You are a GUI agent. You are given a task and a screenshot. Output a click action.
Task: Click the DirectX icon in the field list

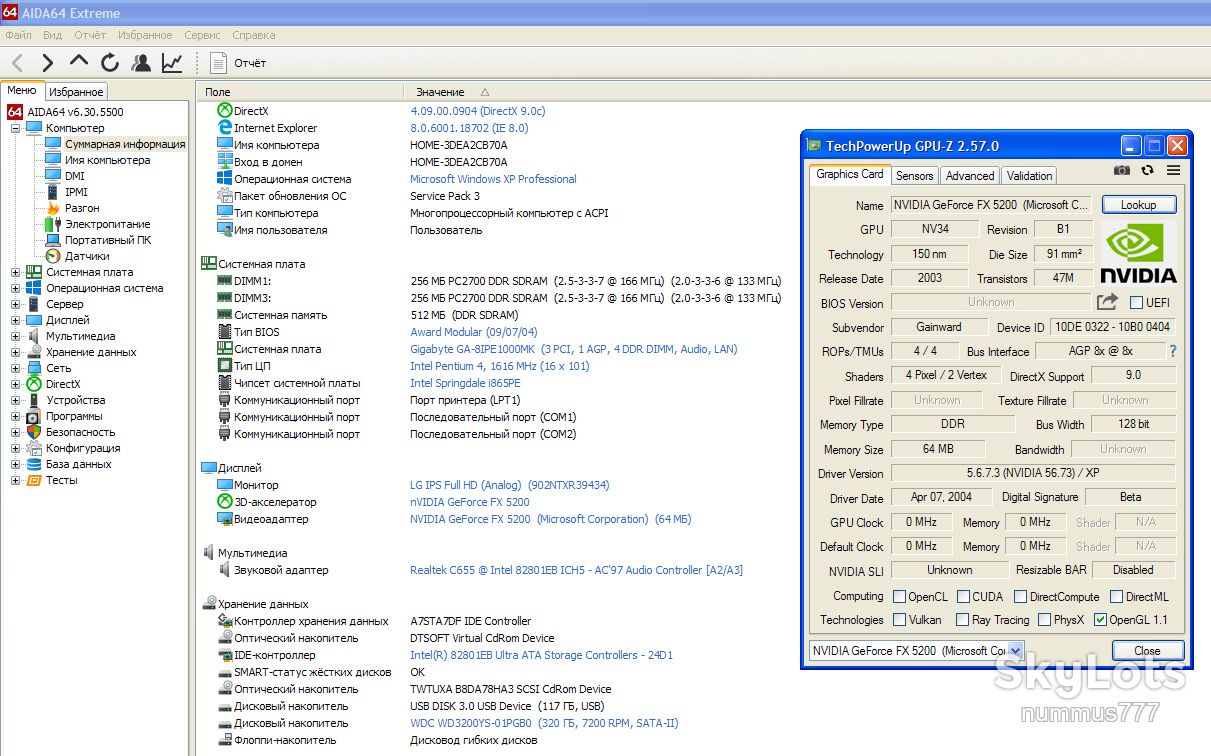[225, 111]
